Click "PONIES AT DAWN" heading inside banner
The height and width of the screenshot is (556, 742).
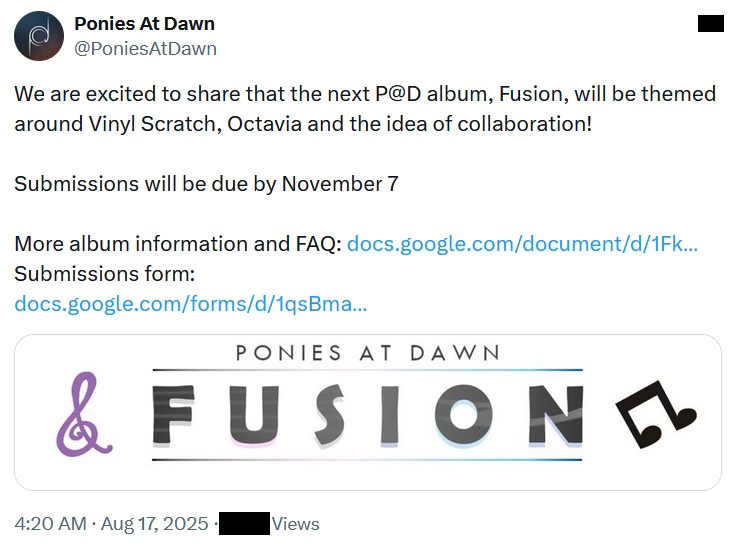[368, 352]
